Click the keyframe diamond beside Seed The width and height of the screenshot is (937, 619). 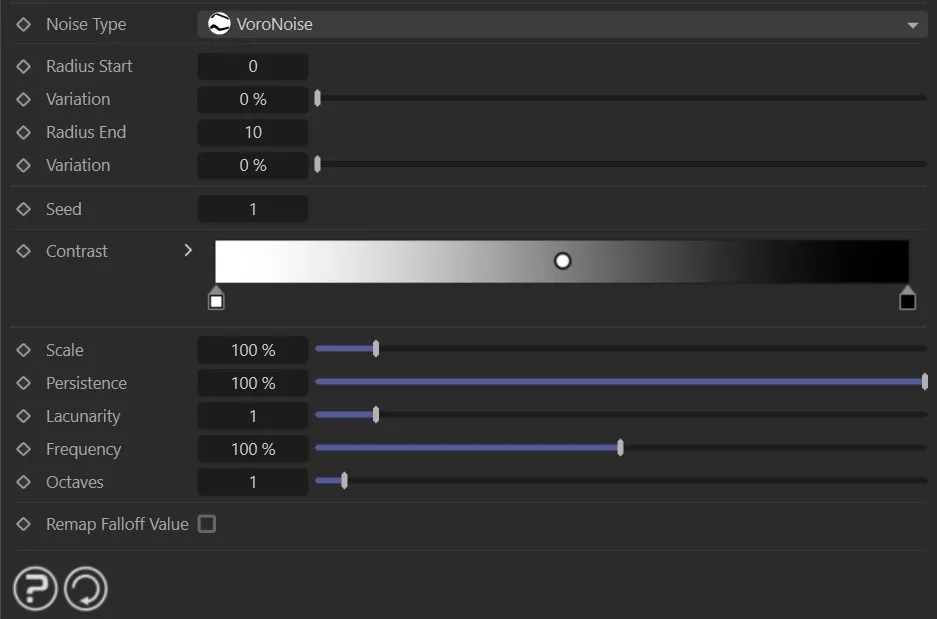pyautogui.click(x=24, y=209)
